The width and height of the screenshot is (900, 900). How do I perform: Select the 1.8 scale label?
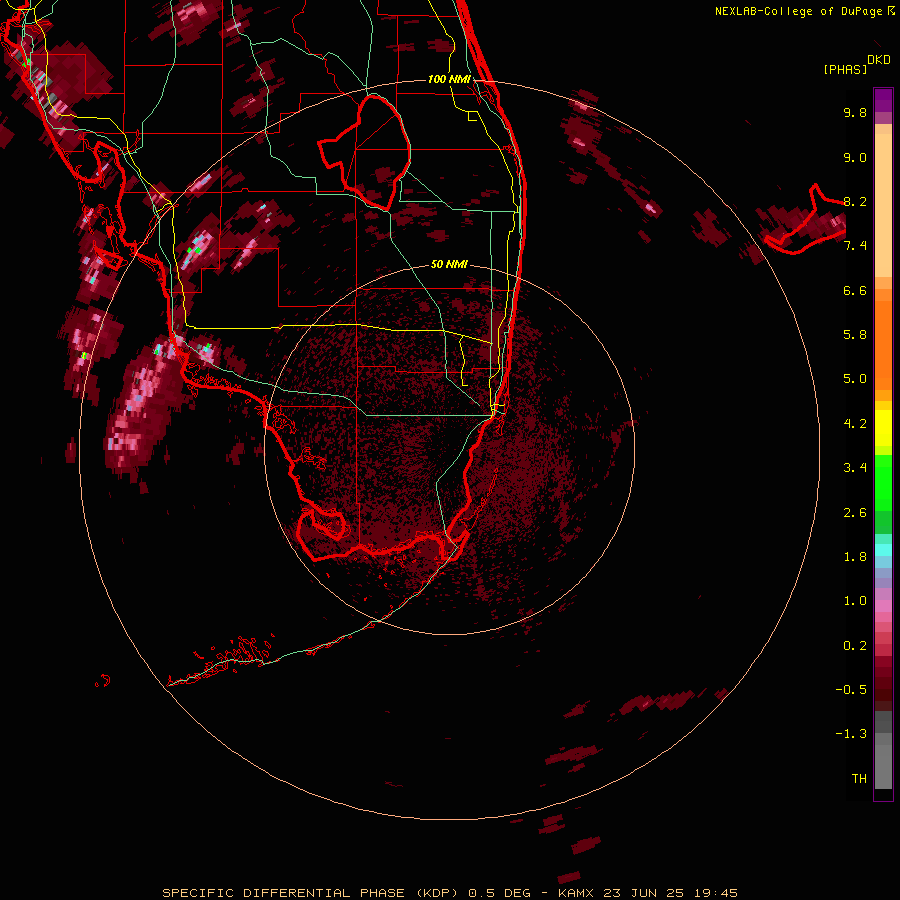click(855, 557)
